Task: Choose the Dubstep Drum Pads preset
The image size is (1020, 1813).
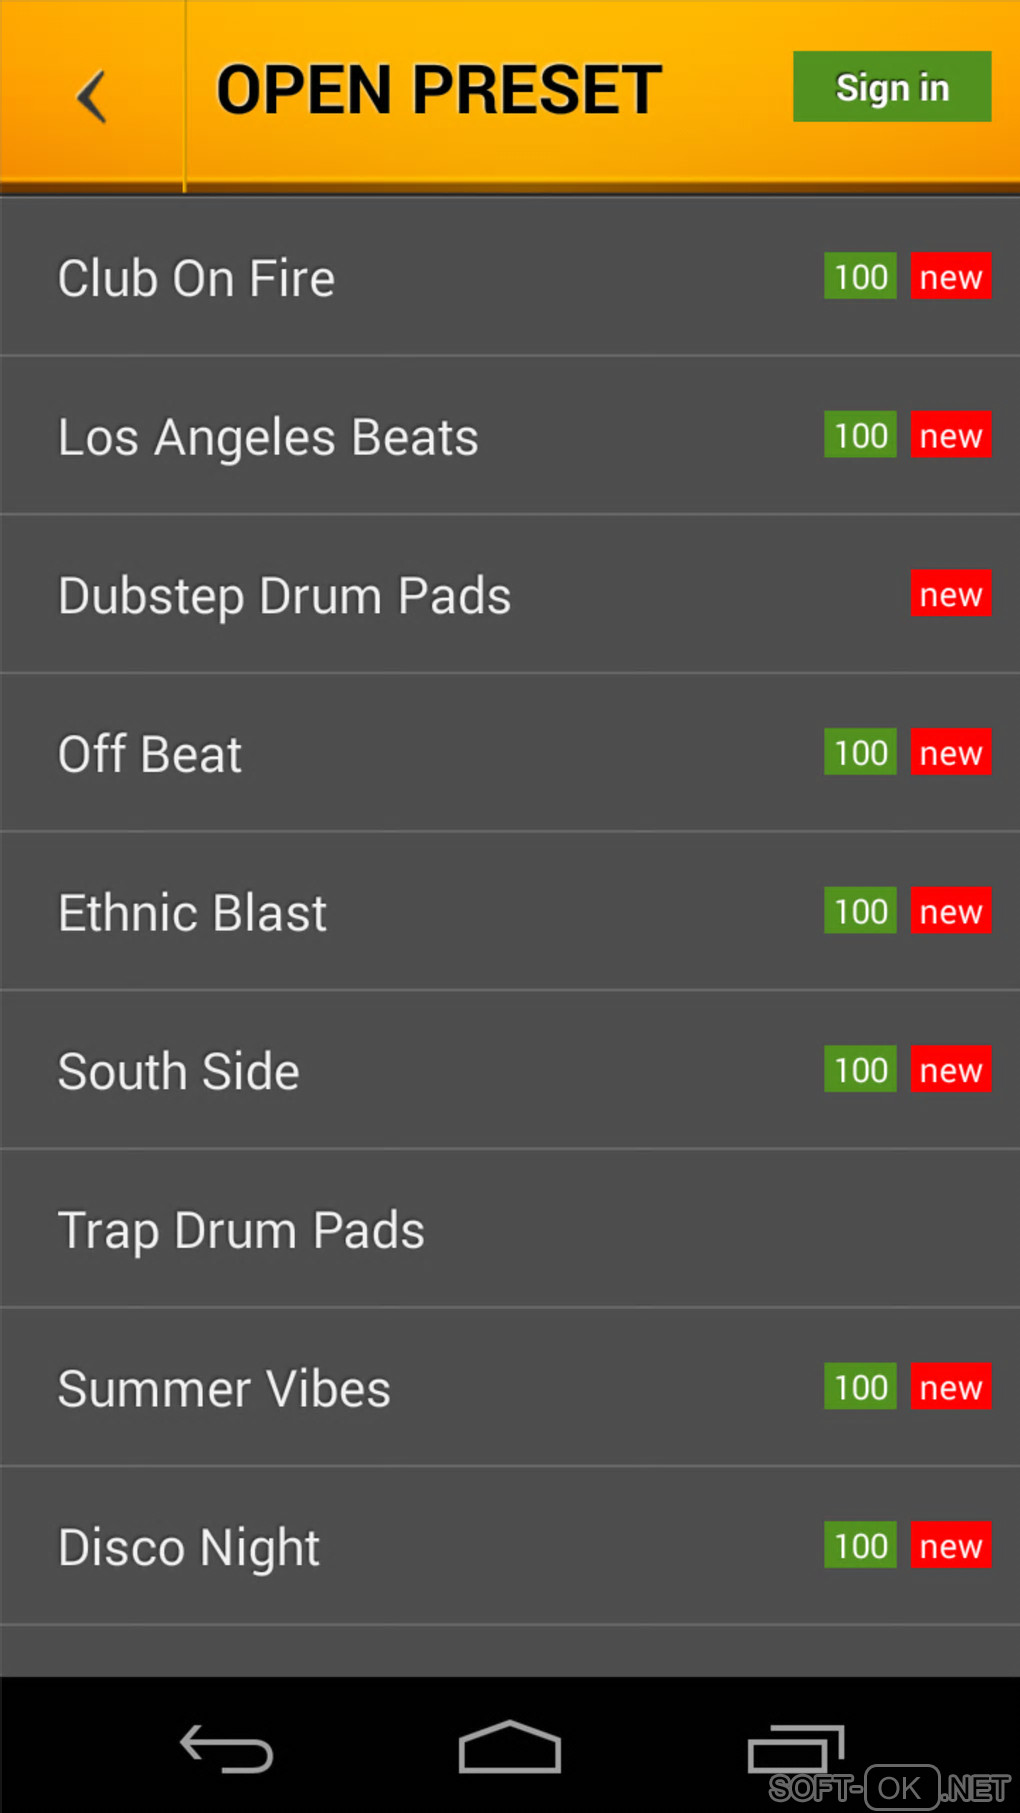Action: 285,596
